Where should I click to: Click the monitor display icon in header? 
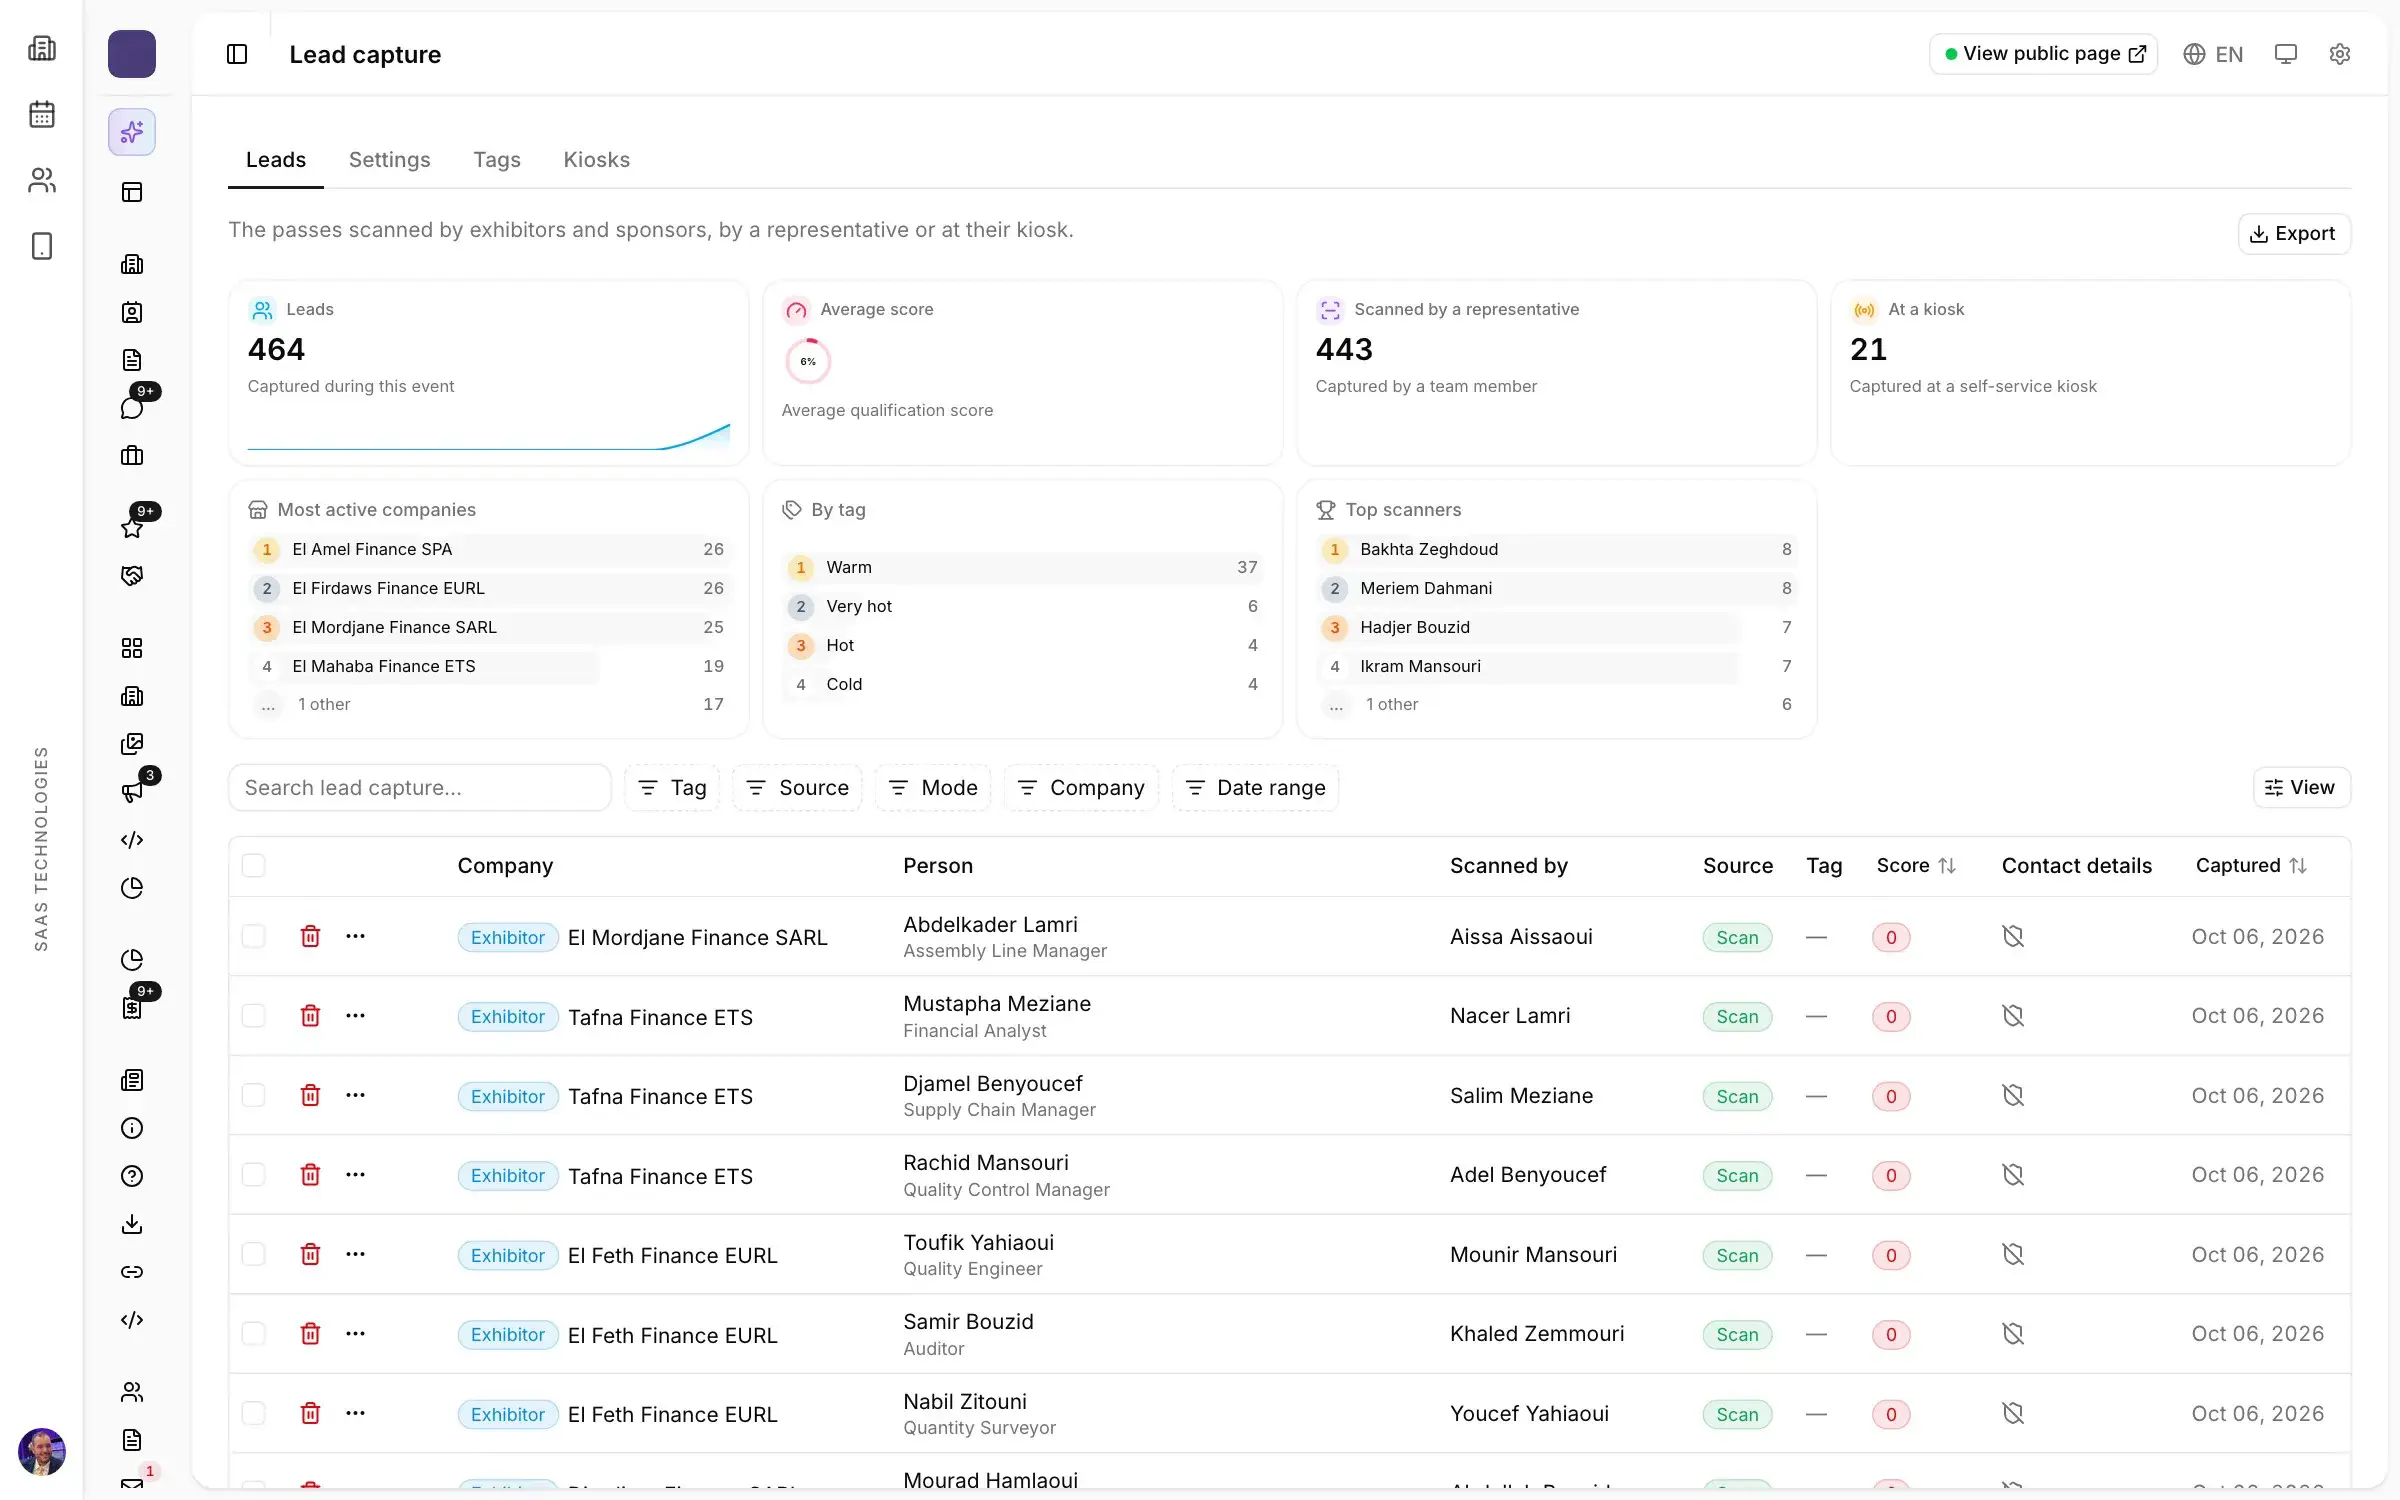[2285, 54]
